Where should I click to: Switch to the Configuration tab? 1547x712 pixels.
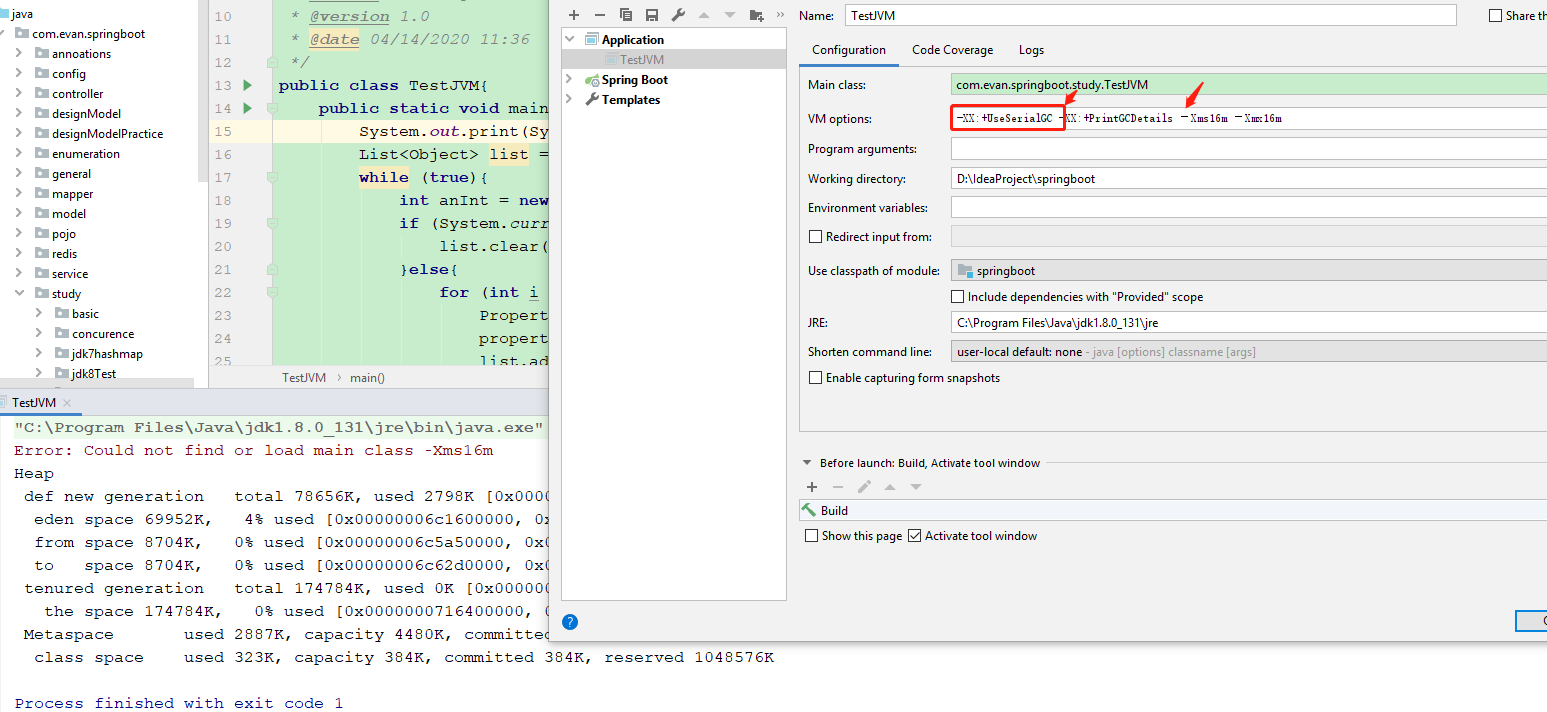point(849,50)
